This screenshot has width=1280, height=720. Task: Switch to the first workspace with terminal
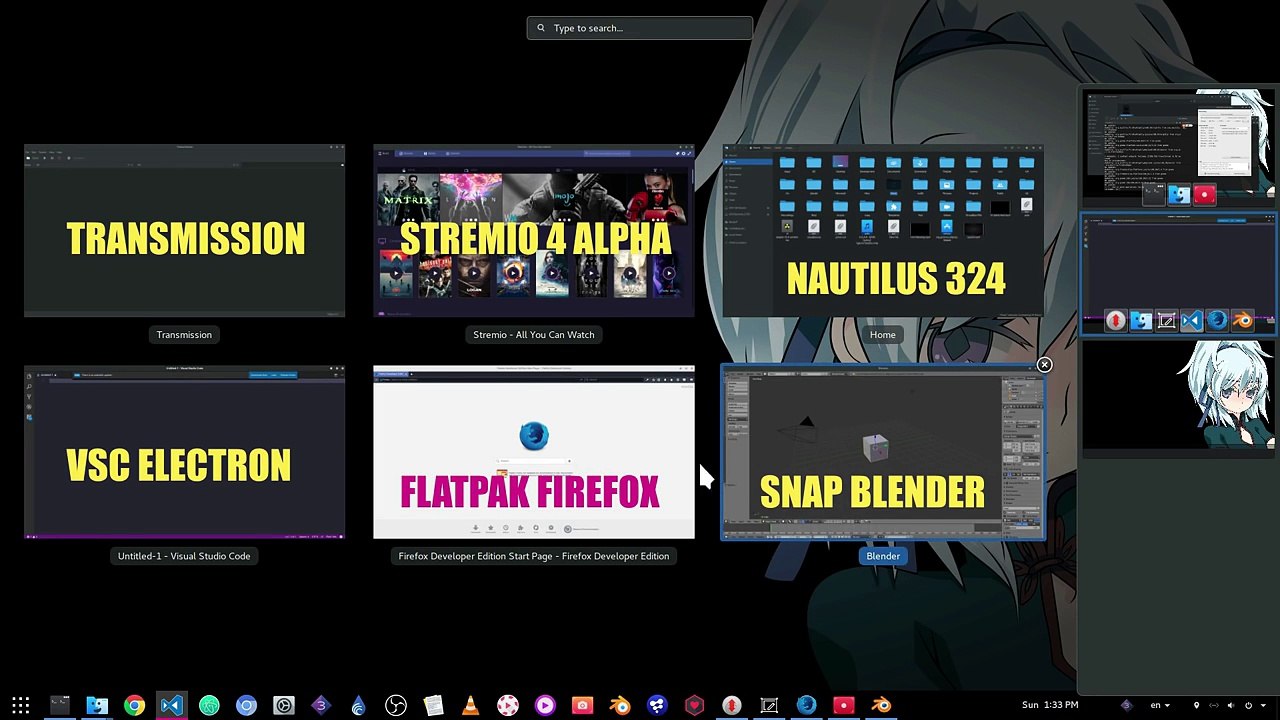point(1179,148)
